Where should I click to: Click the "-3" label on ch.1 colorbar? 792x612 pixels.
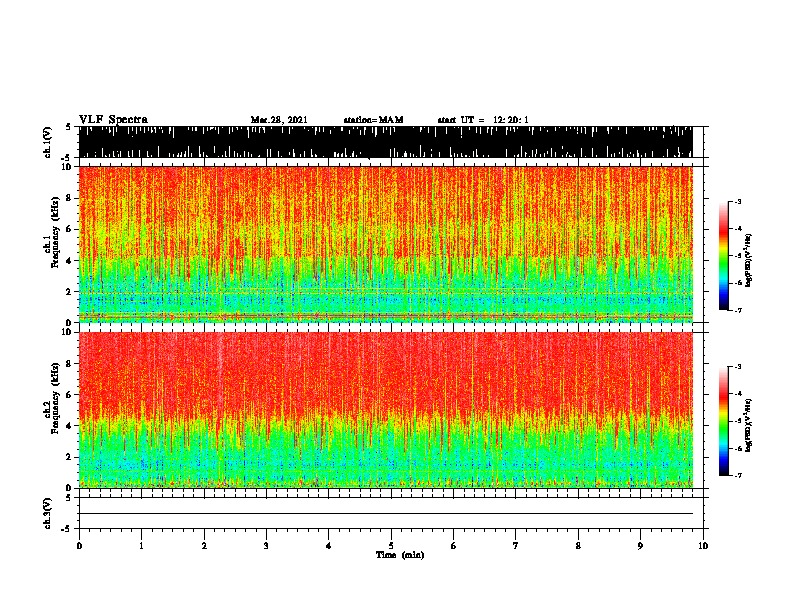(737, 201)
